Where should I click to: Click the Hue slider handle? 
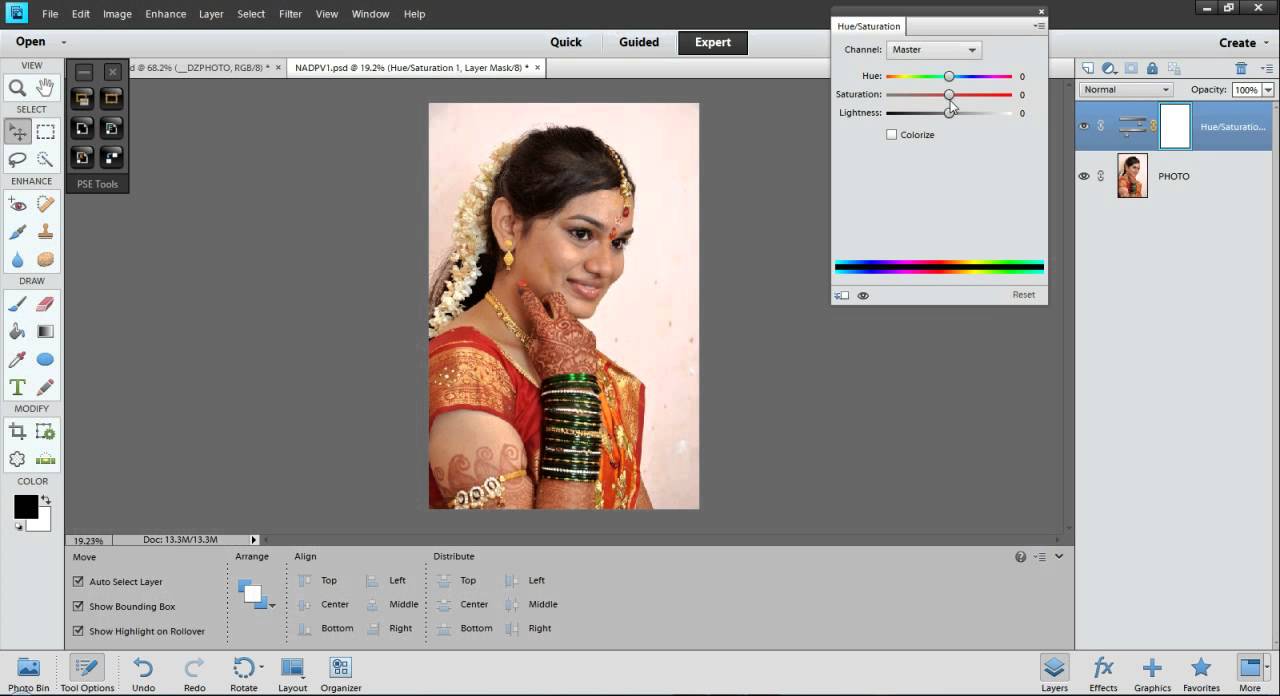[x=949, y=76]
